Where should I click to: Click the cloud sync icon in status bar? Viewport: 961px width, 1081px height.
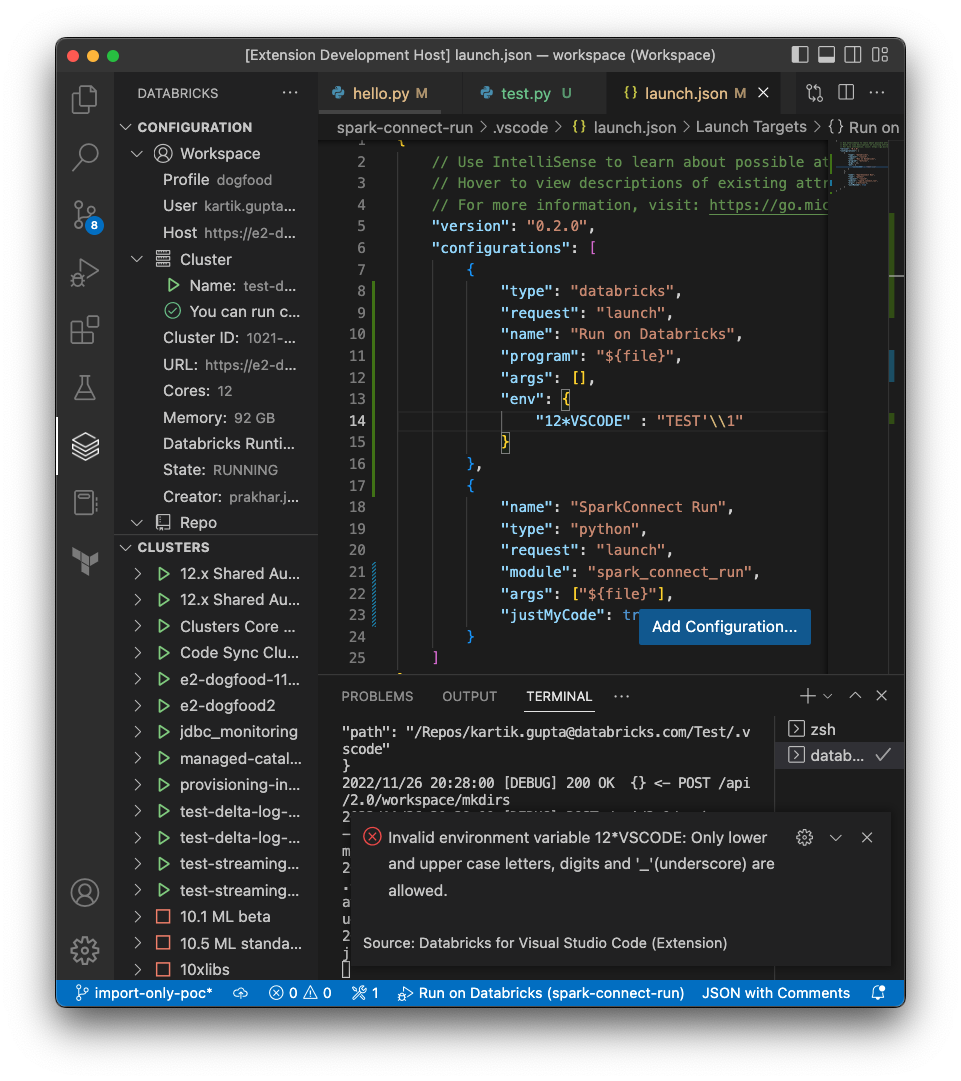coord(240,993)
